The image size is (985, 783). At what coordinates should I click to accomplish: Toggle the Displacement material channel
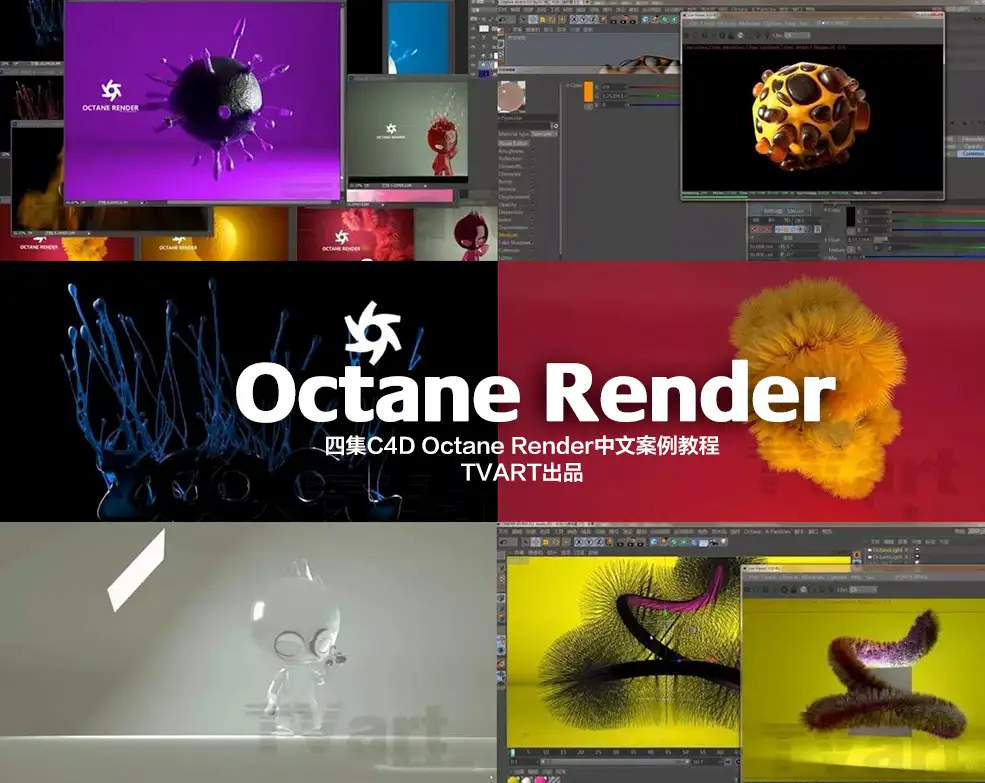pos(516,197)
